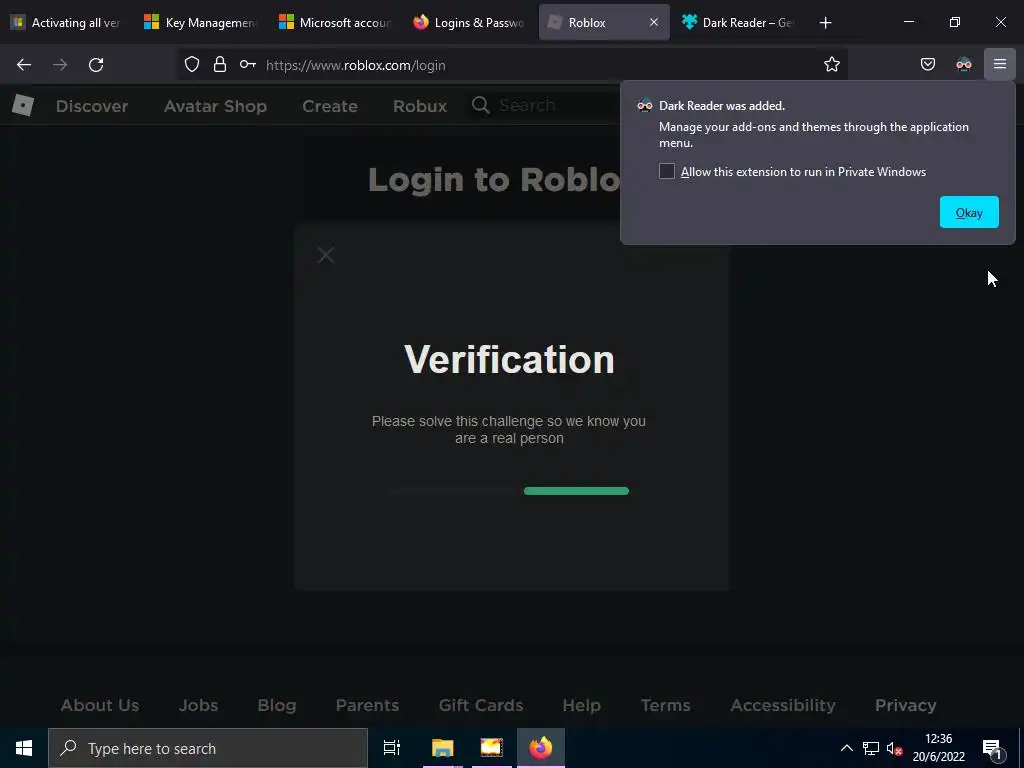
Task: Close the Verification dialog with the X
Action: pos(326,255)
